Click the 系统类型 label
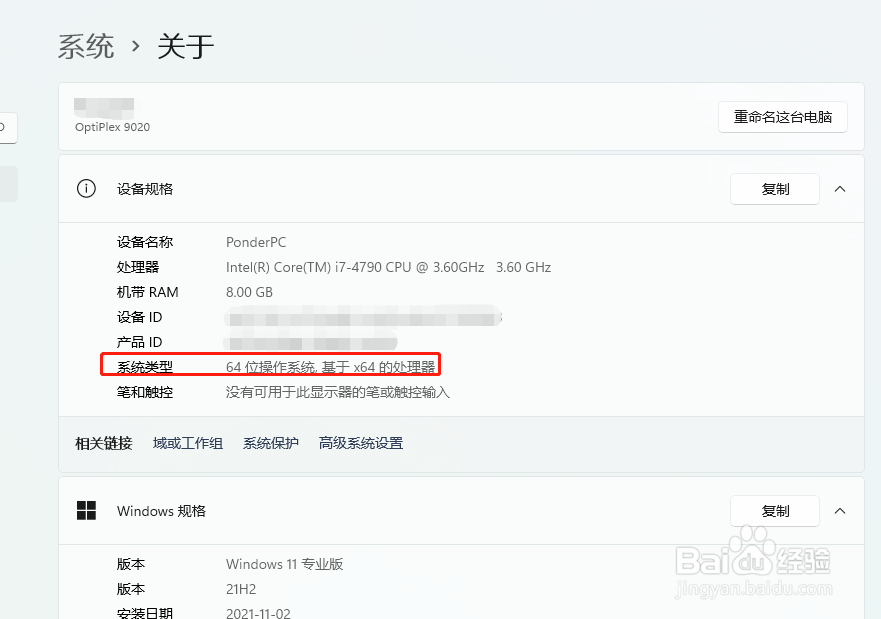The width and height of the screenshot is (881, 619). click(144, 367)
